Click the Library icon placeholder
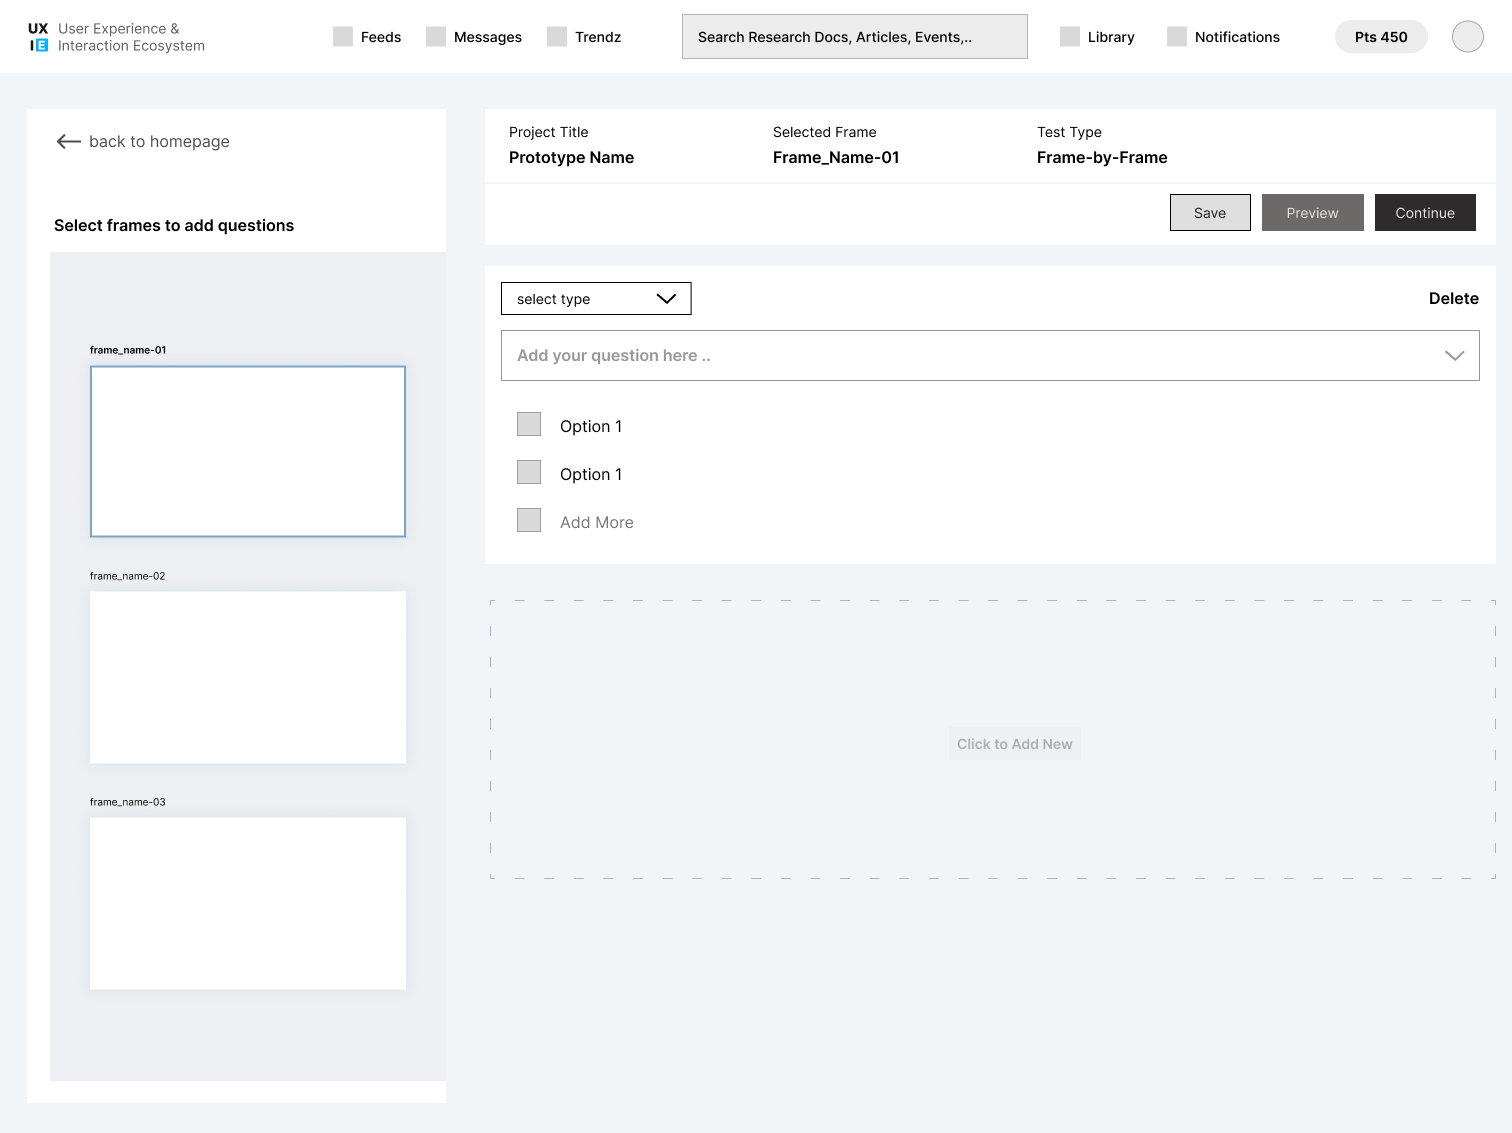Viewport: 1512px width, 1133px height. [1070, 37]
